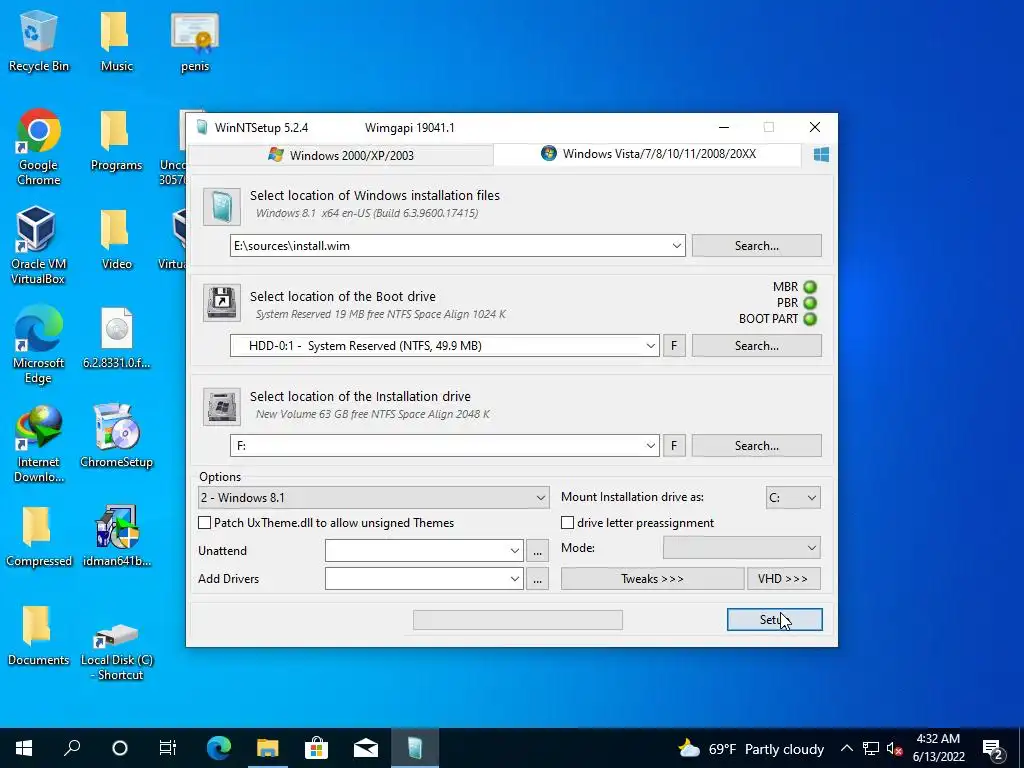
Task: Click the muted volume tray icon
Action: point(894,748)
